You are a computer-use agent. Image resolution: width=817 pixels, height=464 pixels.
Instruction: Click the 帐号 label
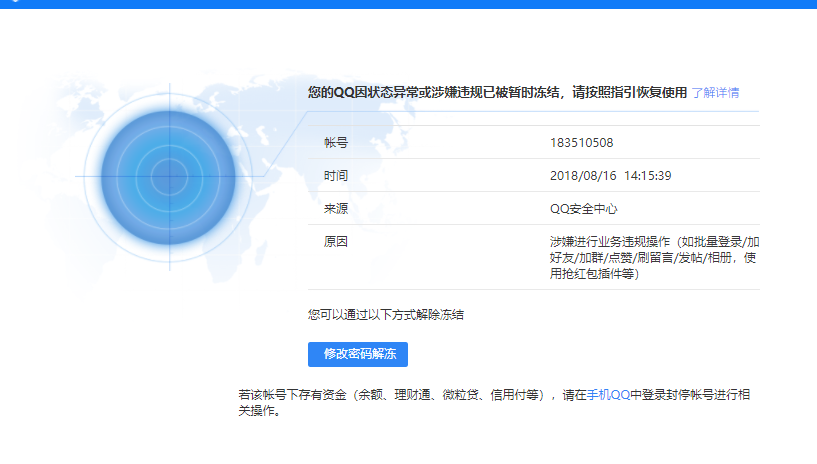(x=336, y=143)
